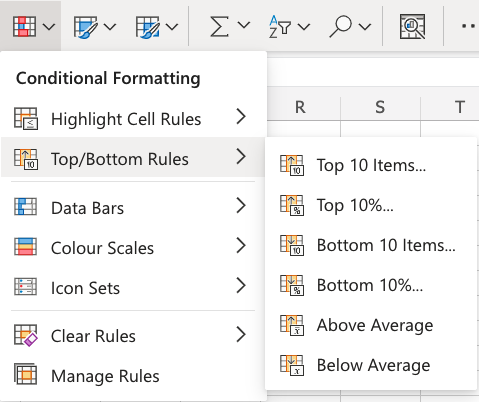
Task: Select column S header
Action: 380,107
